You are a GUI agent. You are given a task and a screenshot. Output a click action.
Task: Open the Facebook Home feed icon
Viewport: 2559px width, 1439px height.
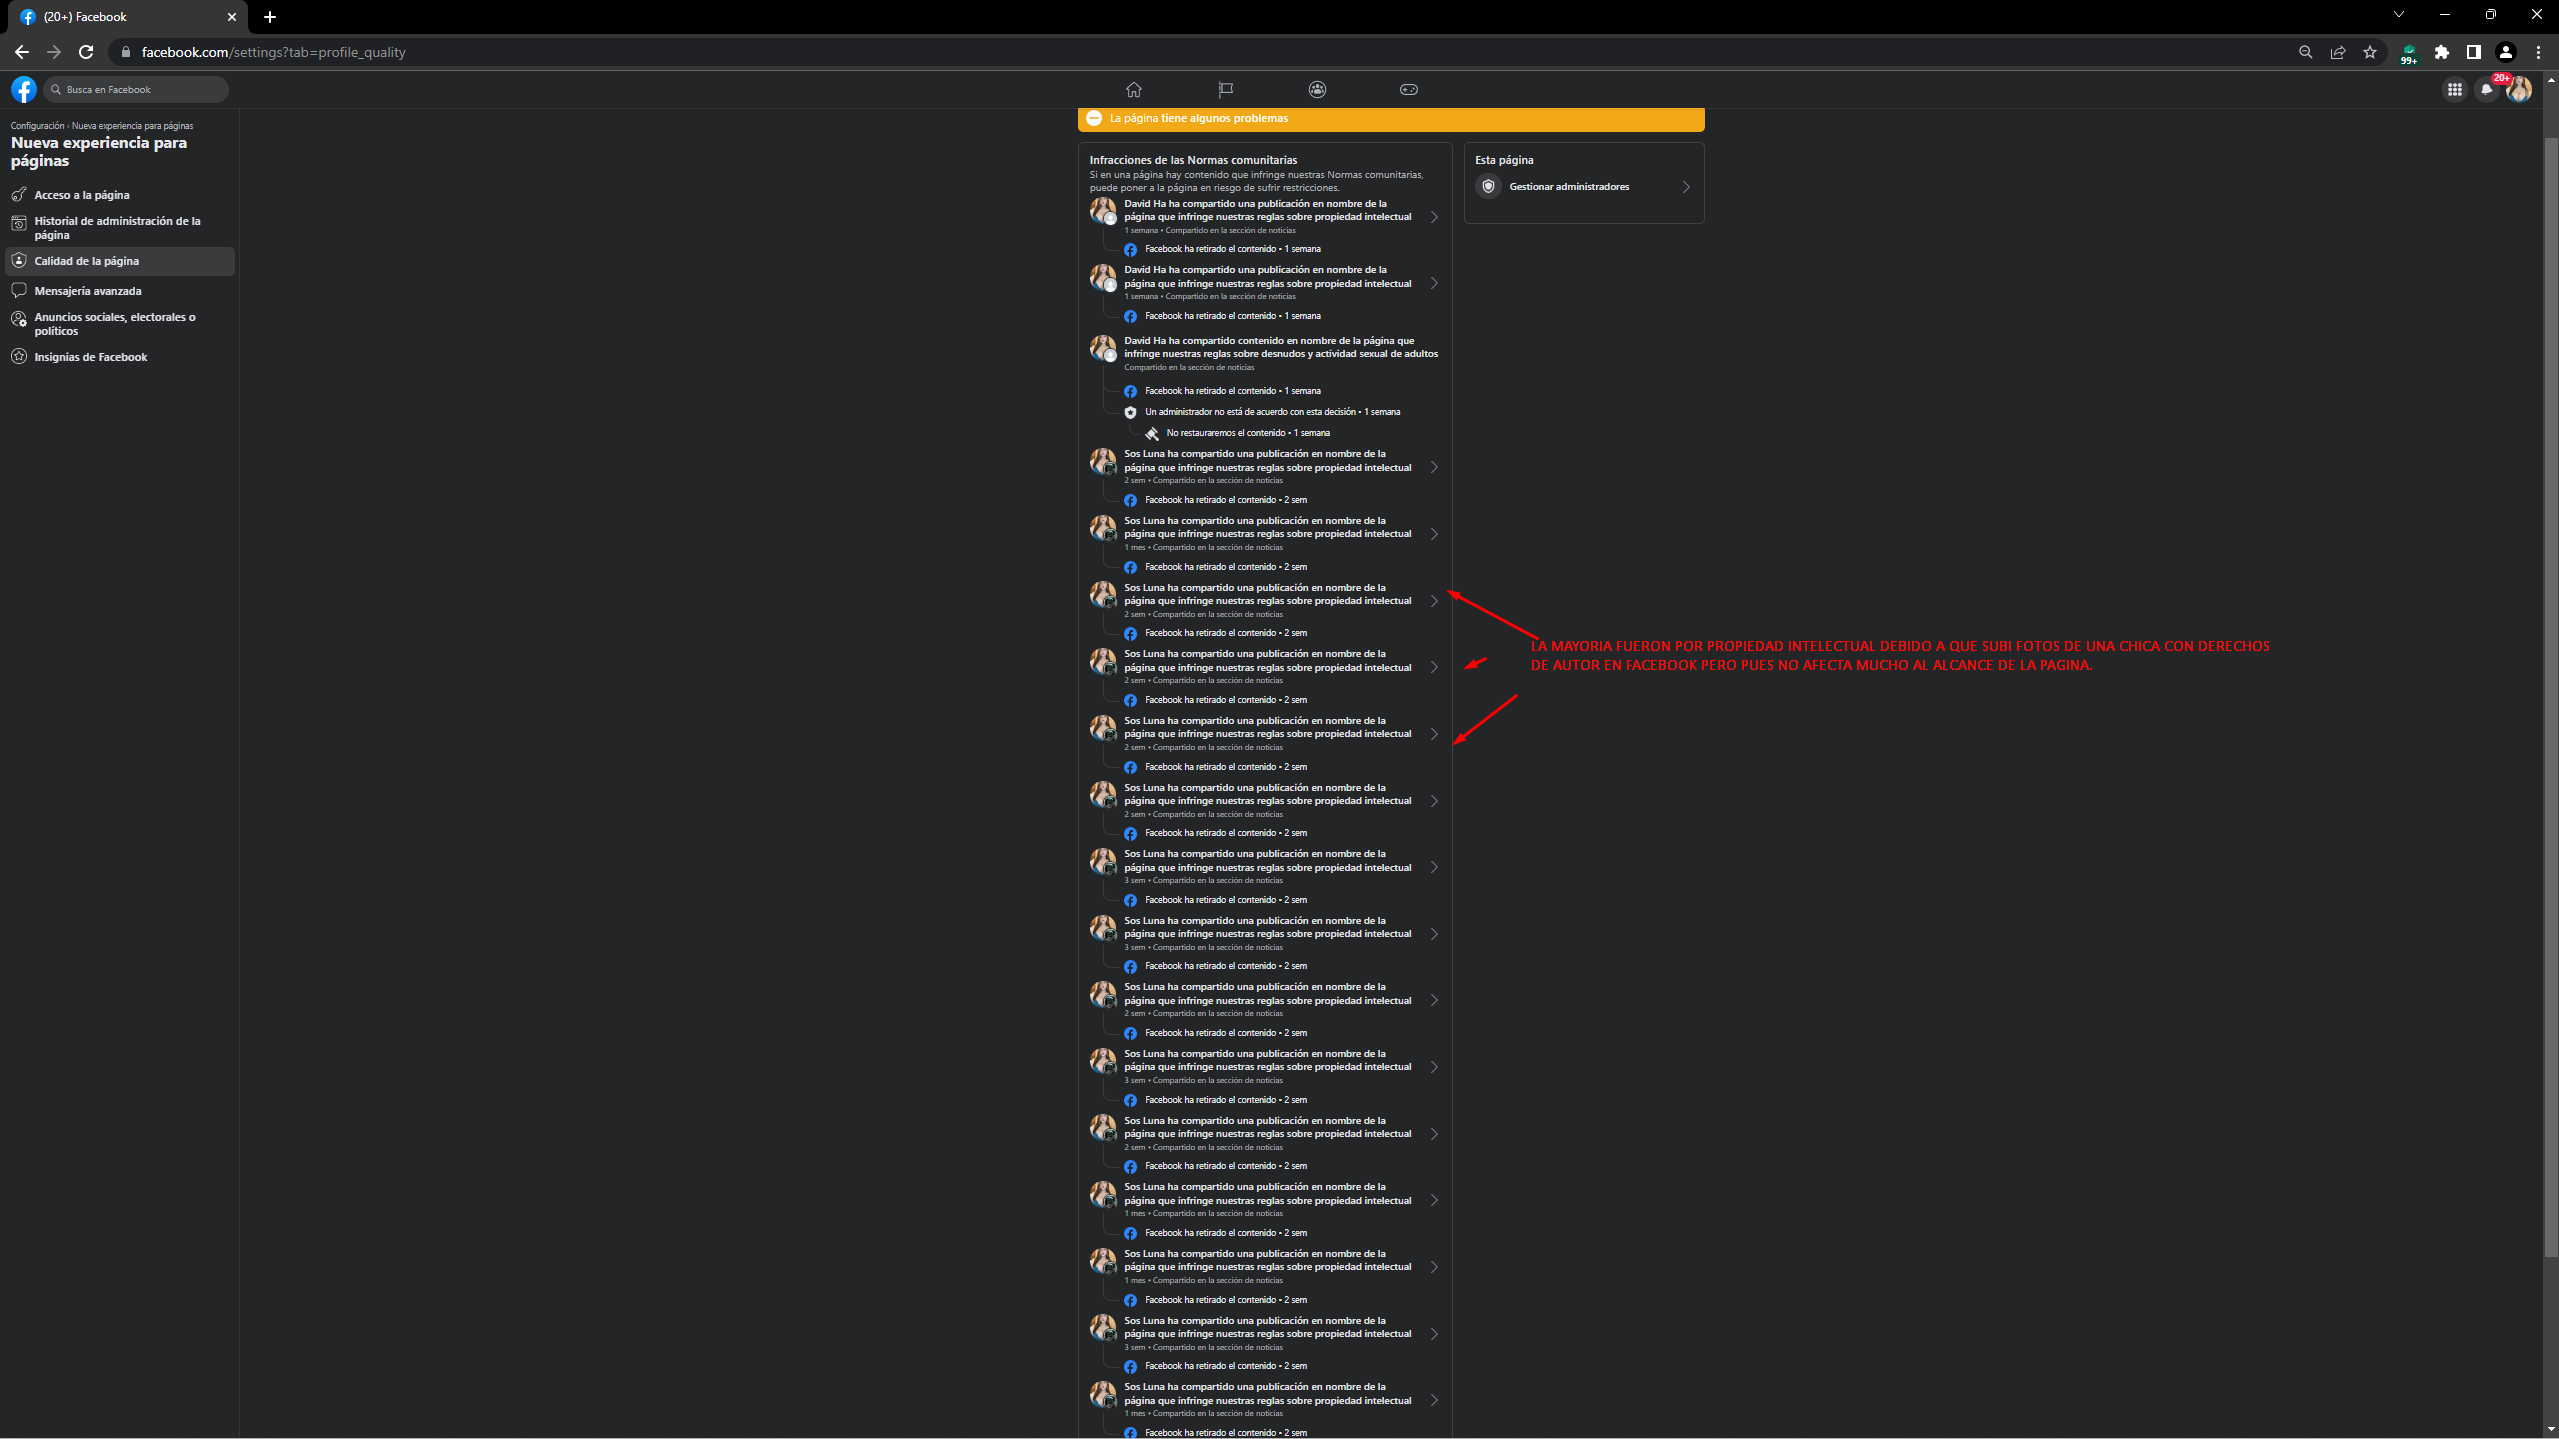click(x=1133, y=89)
